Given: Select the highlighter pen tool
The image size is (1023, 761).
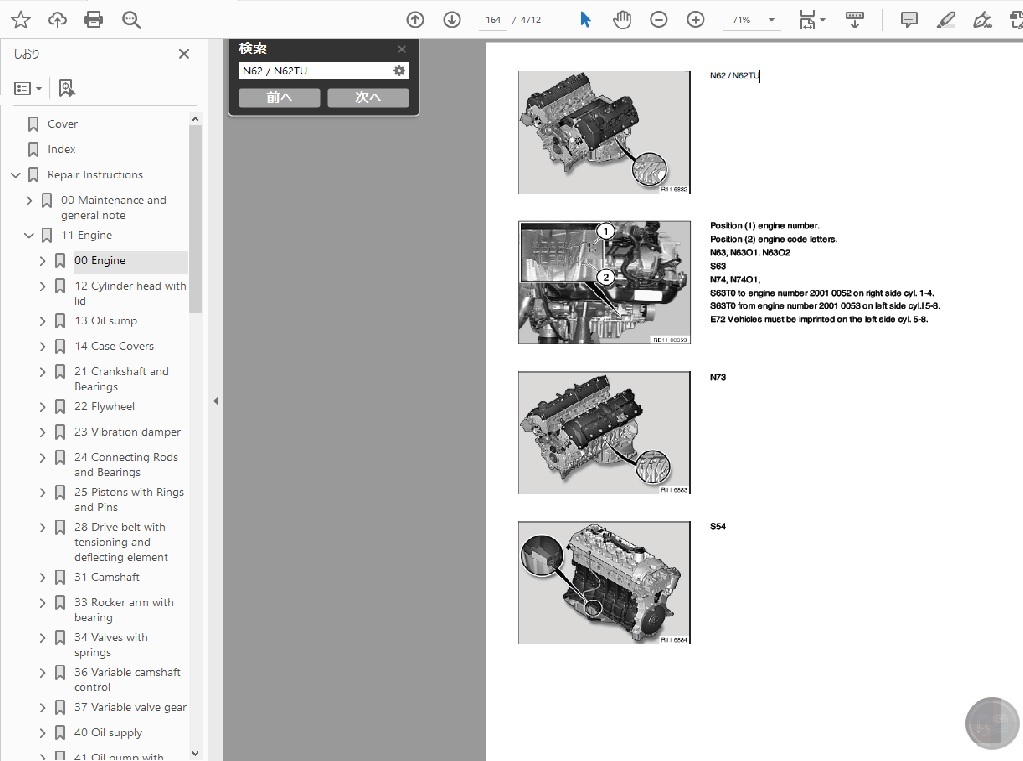Looking at the screenshot, I should point(945,20).
